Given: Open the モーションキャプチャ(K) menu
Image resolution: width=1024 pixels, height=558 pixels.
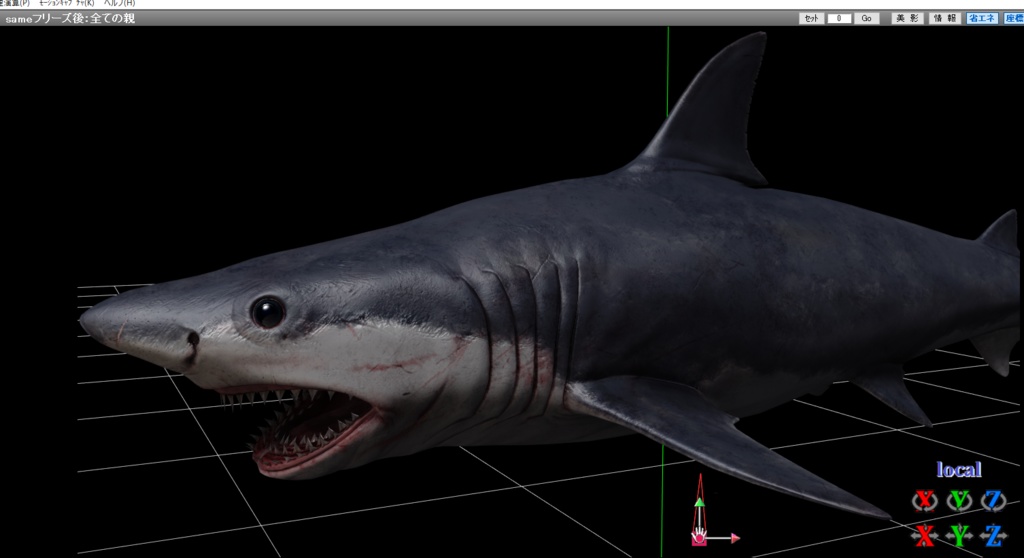Looking at the screenshot, I should pos(67,3).
